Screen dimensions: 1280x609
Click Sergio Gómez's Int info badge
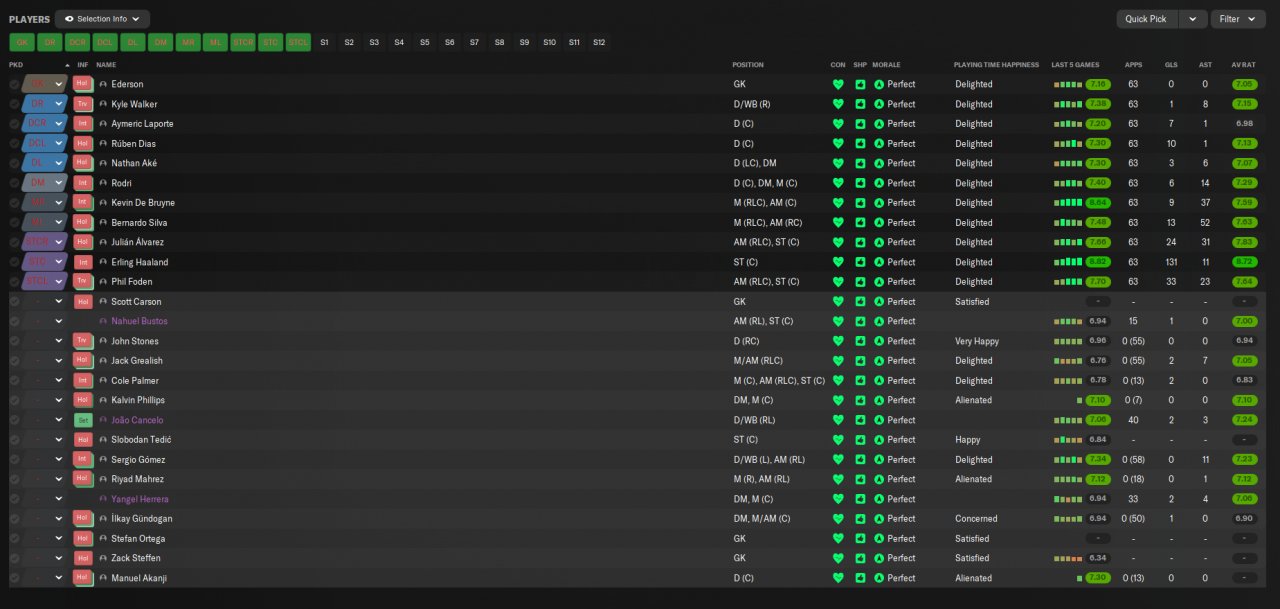(83, 460)
